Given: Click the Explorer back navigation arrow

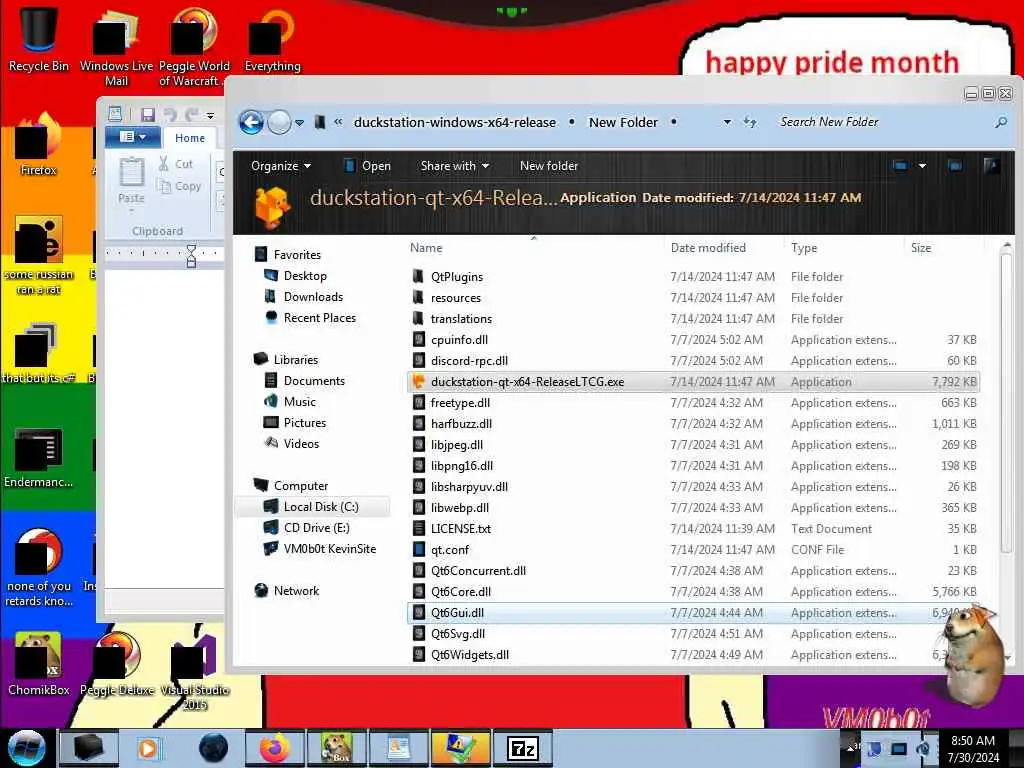Looking at the screenshot, I should [x=251, y=122].
